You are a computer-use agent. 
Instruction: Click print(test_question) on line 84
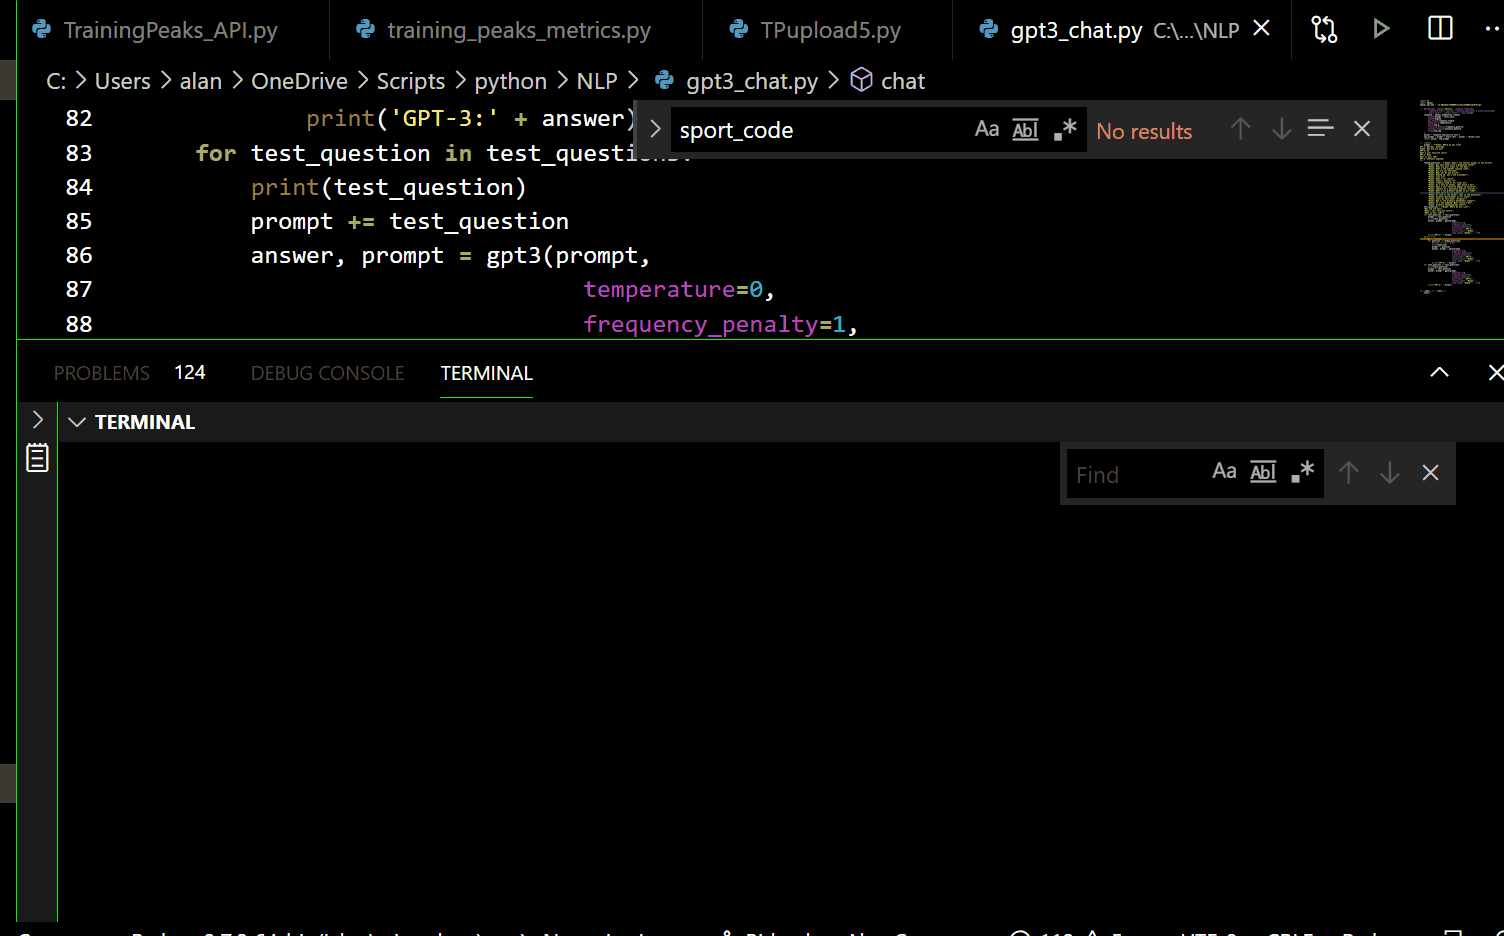pos(388,187)
